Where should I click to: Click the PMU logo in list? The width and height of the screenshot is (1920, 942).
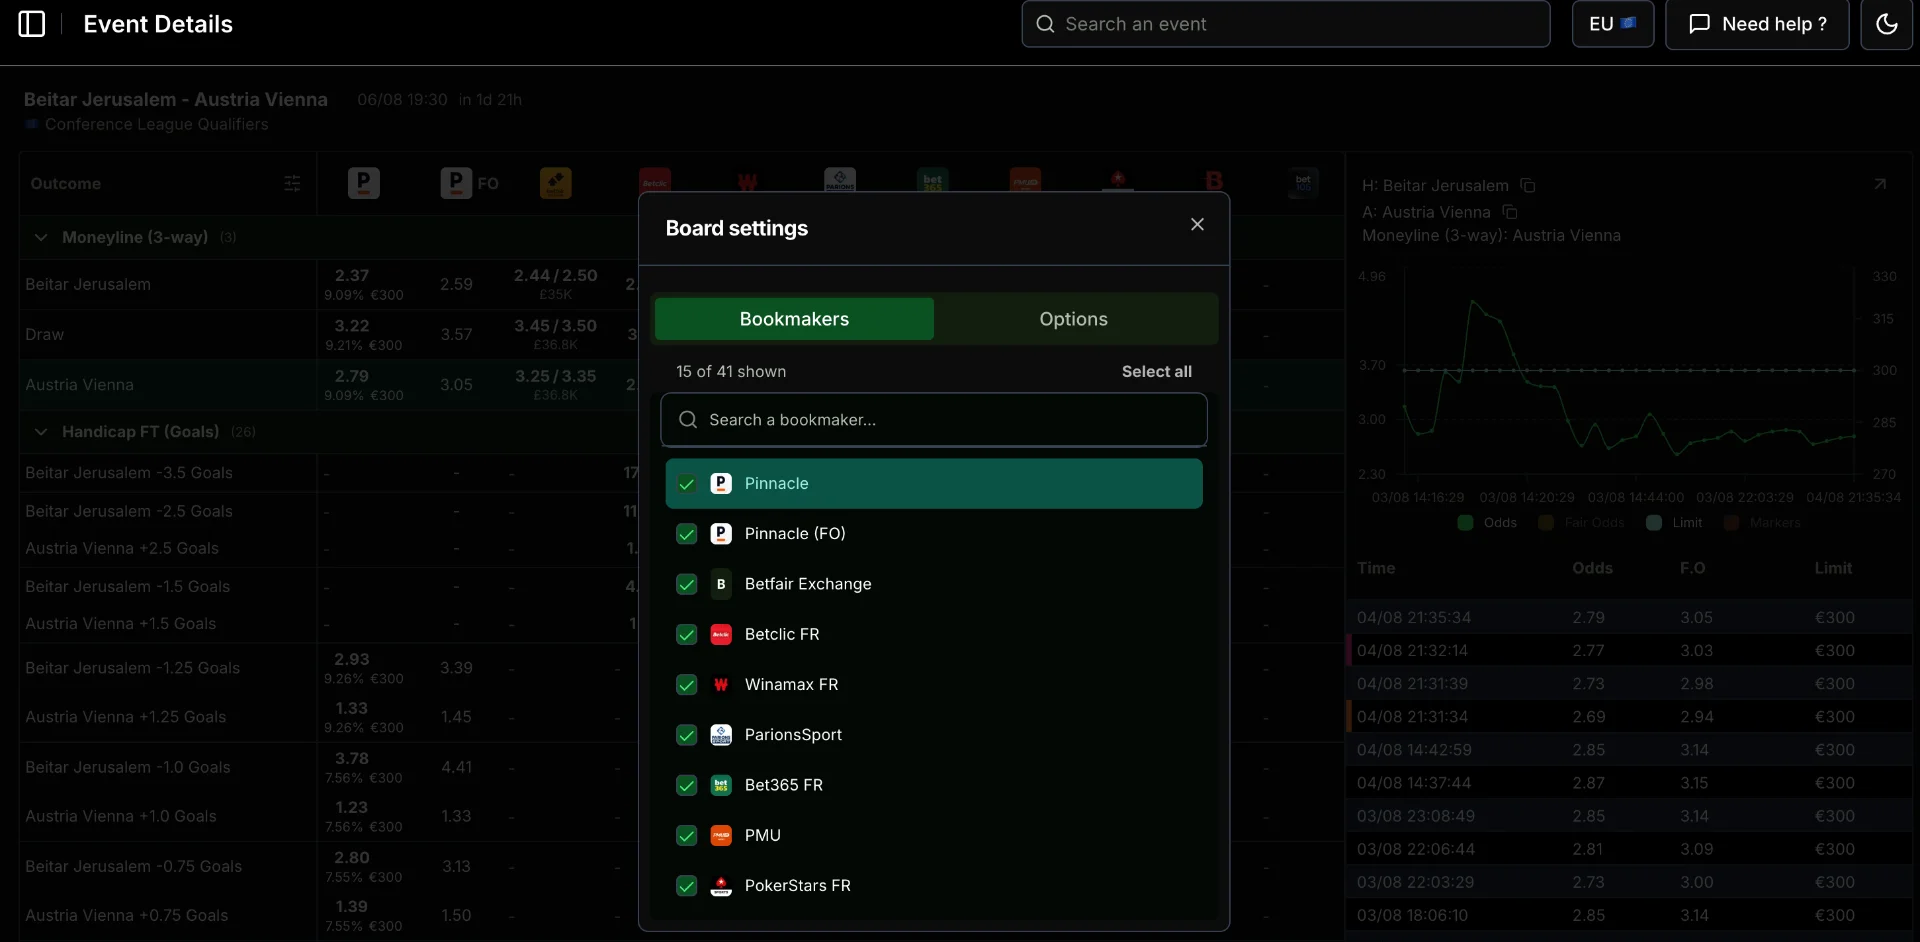pyautogui.click(x=721, y=835)
